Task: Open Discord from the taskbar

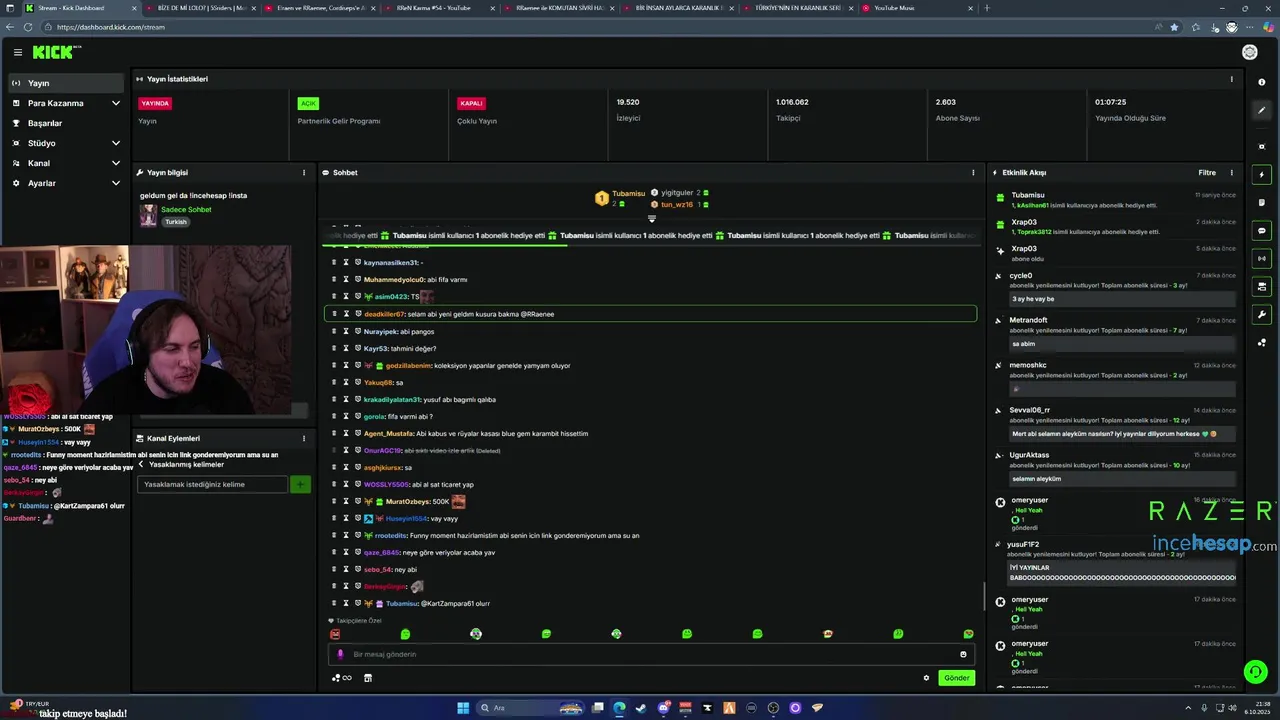Action: pyautogui.click(x=663, y=708)
